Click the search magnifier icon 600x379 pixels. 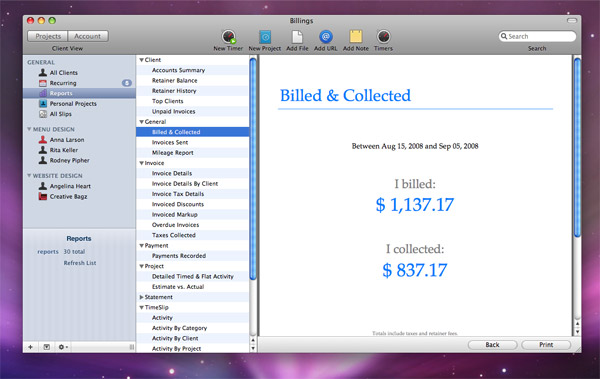[504, 36]
